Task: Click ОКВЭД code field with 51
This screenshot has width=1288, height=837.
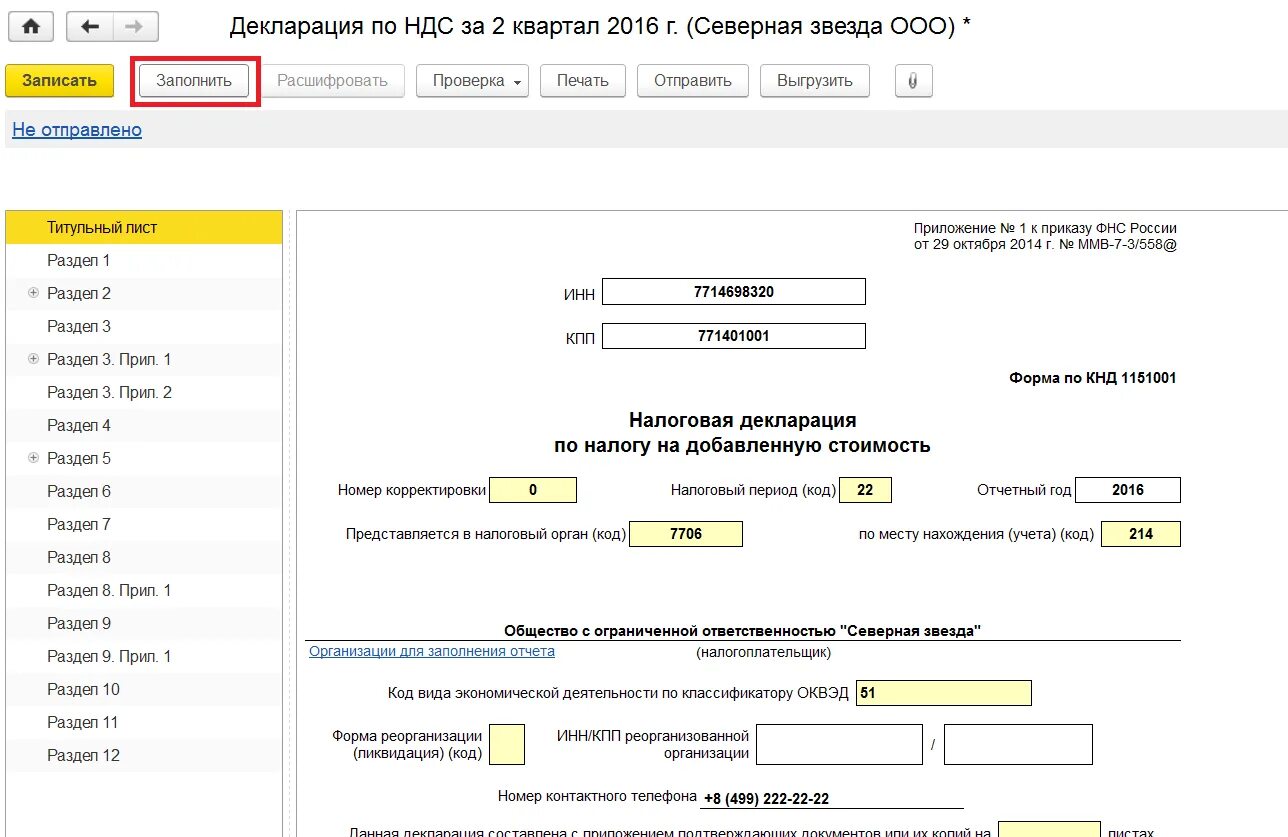Action: [943, 693]
